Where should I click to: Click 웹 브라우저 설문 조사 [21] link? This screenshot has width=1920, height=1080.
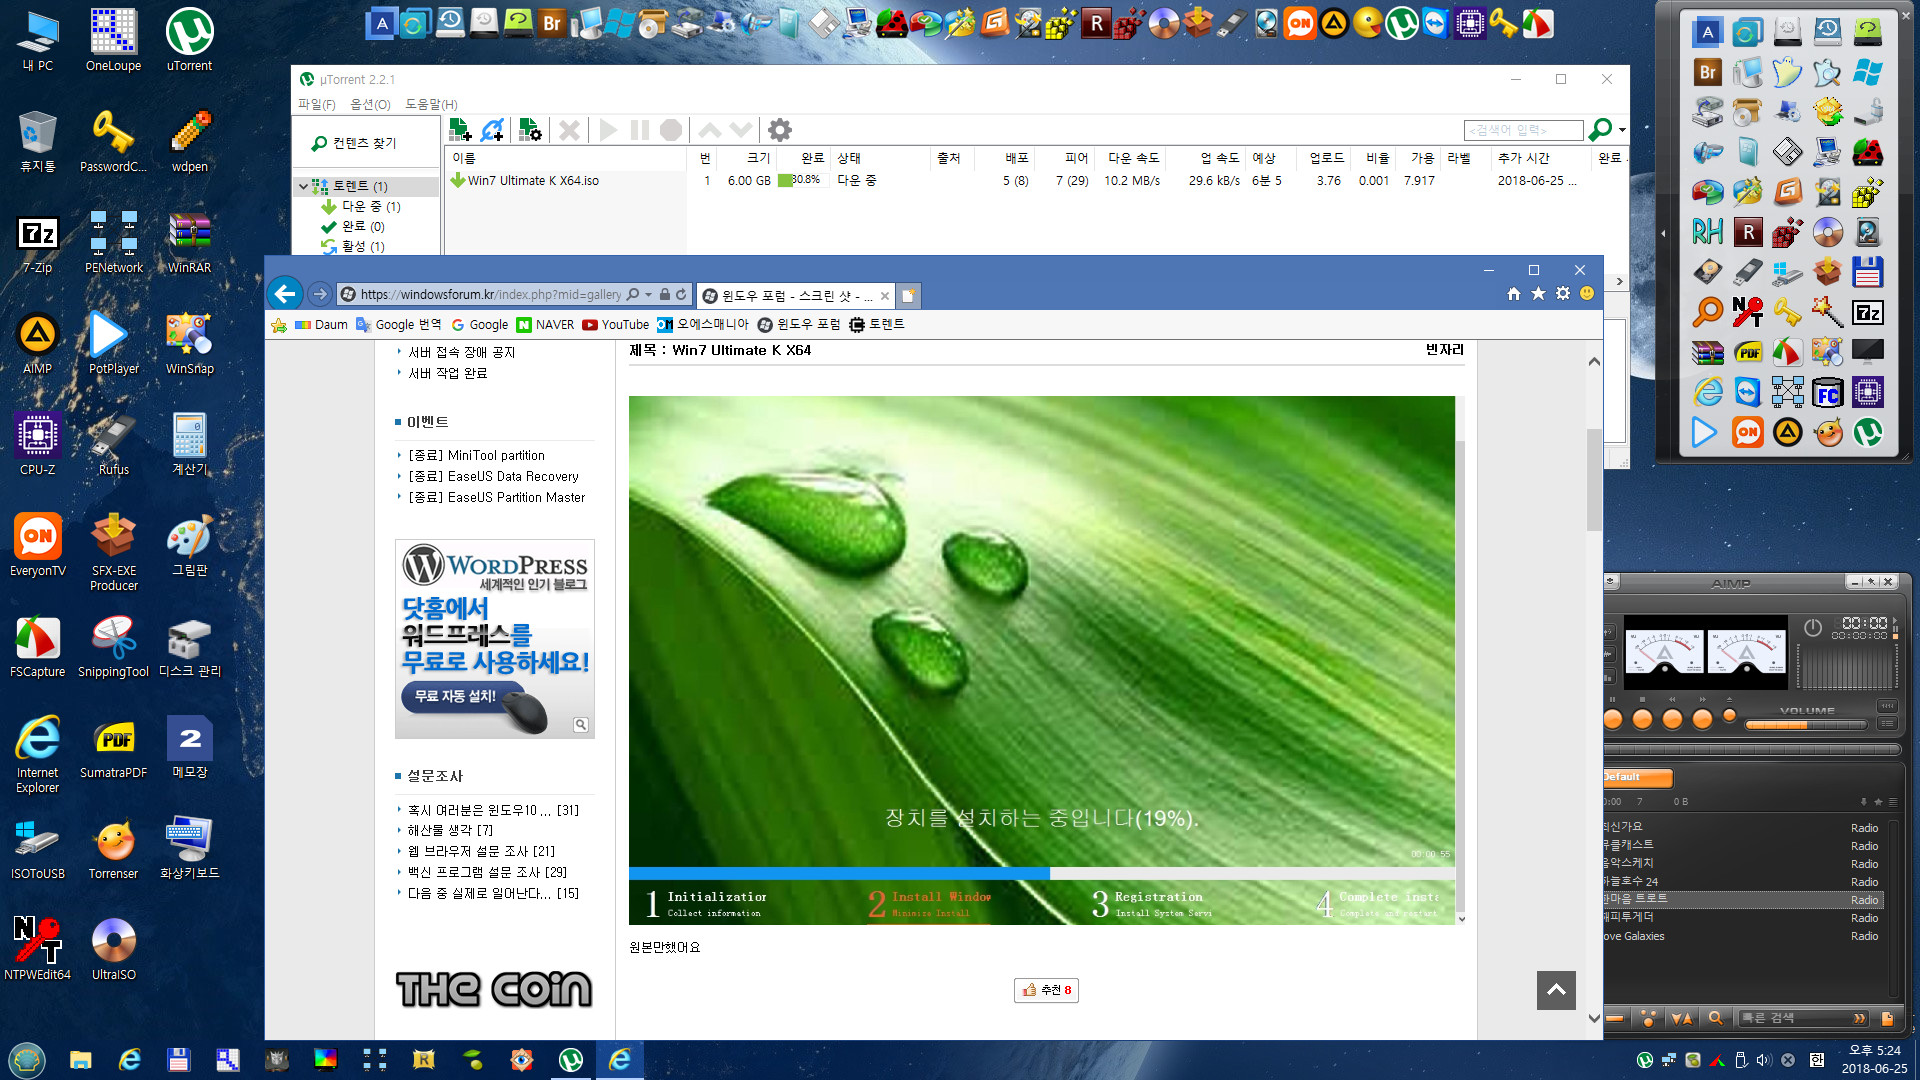481,851
